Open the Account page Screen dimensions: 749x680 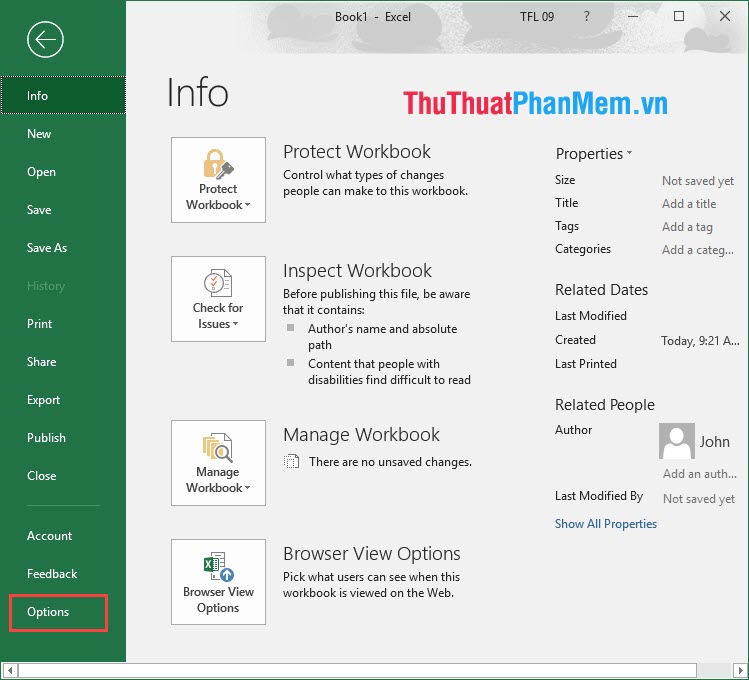pos(63,536)
